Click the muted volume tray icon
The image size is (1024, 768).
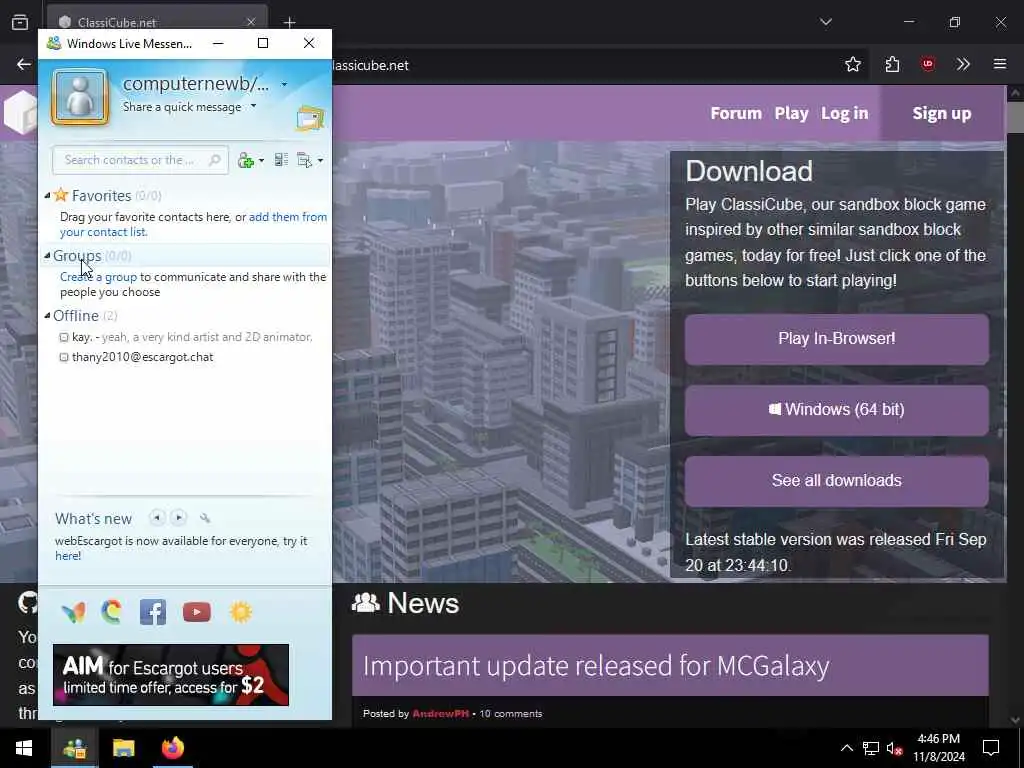coord(894,748)
